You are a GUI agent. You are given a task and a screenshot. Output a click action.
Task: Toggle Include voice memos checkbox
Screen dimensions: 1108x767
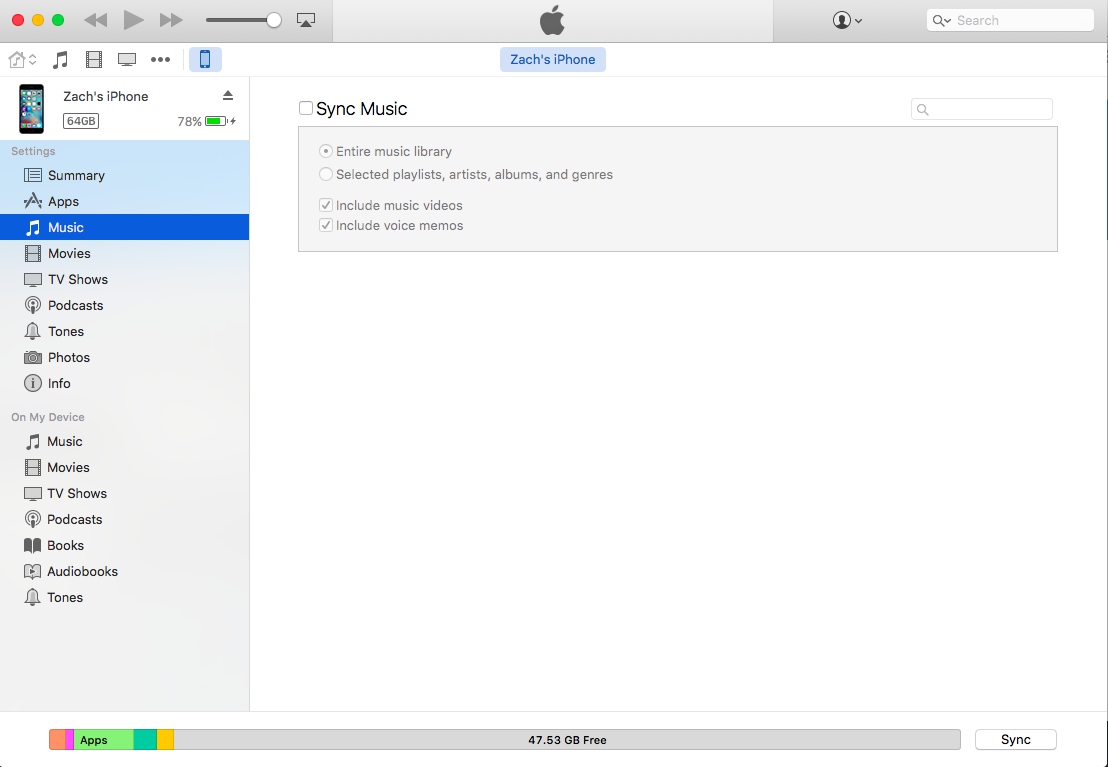pyautogui.click(x=326, y=226)
